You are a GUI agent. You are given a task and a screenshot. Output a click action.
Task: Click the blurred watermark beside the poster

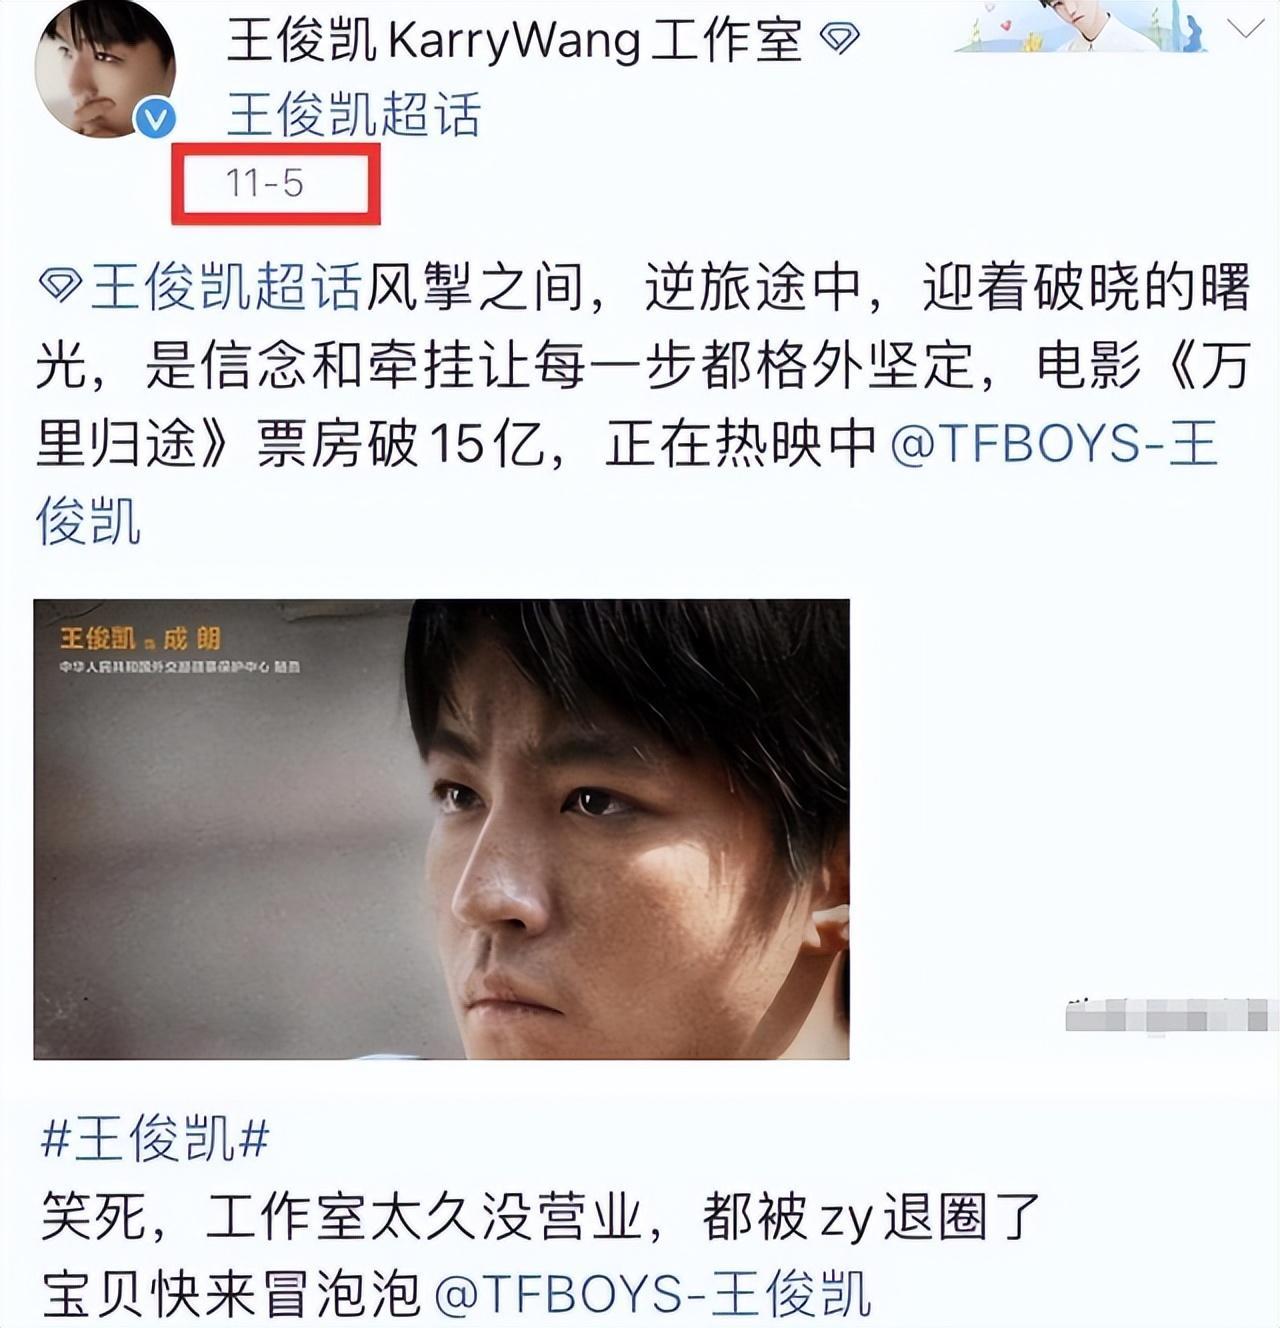point(1172,1015)
